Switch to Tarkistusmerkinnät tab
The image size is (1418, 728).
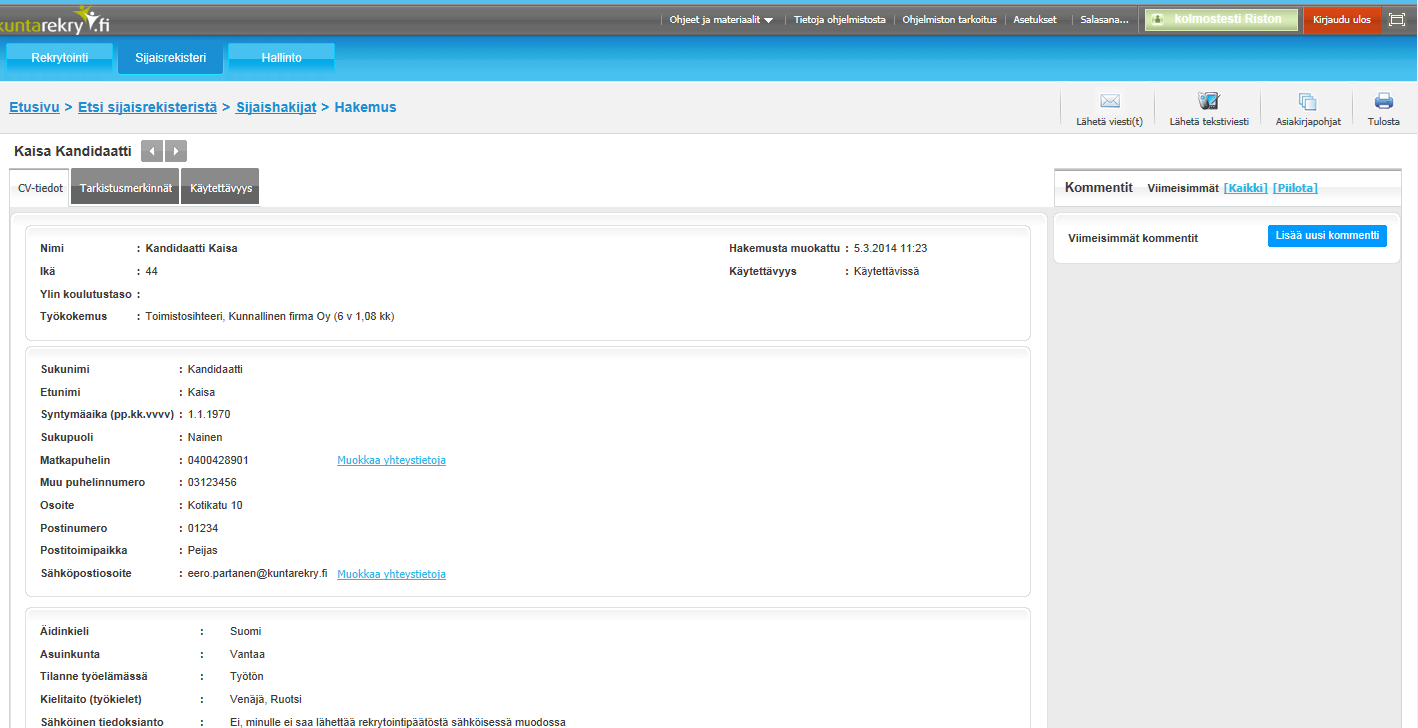126,187
